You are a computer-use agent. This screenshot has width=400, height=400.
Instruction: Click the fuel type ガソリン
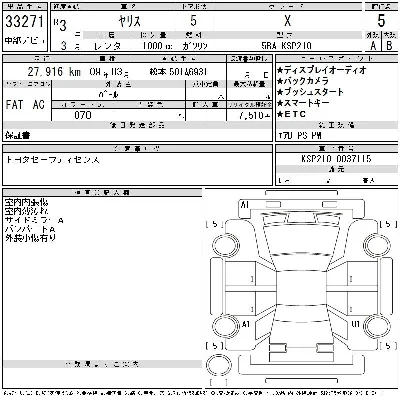click(x=195, y=46)
